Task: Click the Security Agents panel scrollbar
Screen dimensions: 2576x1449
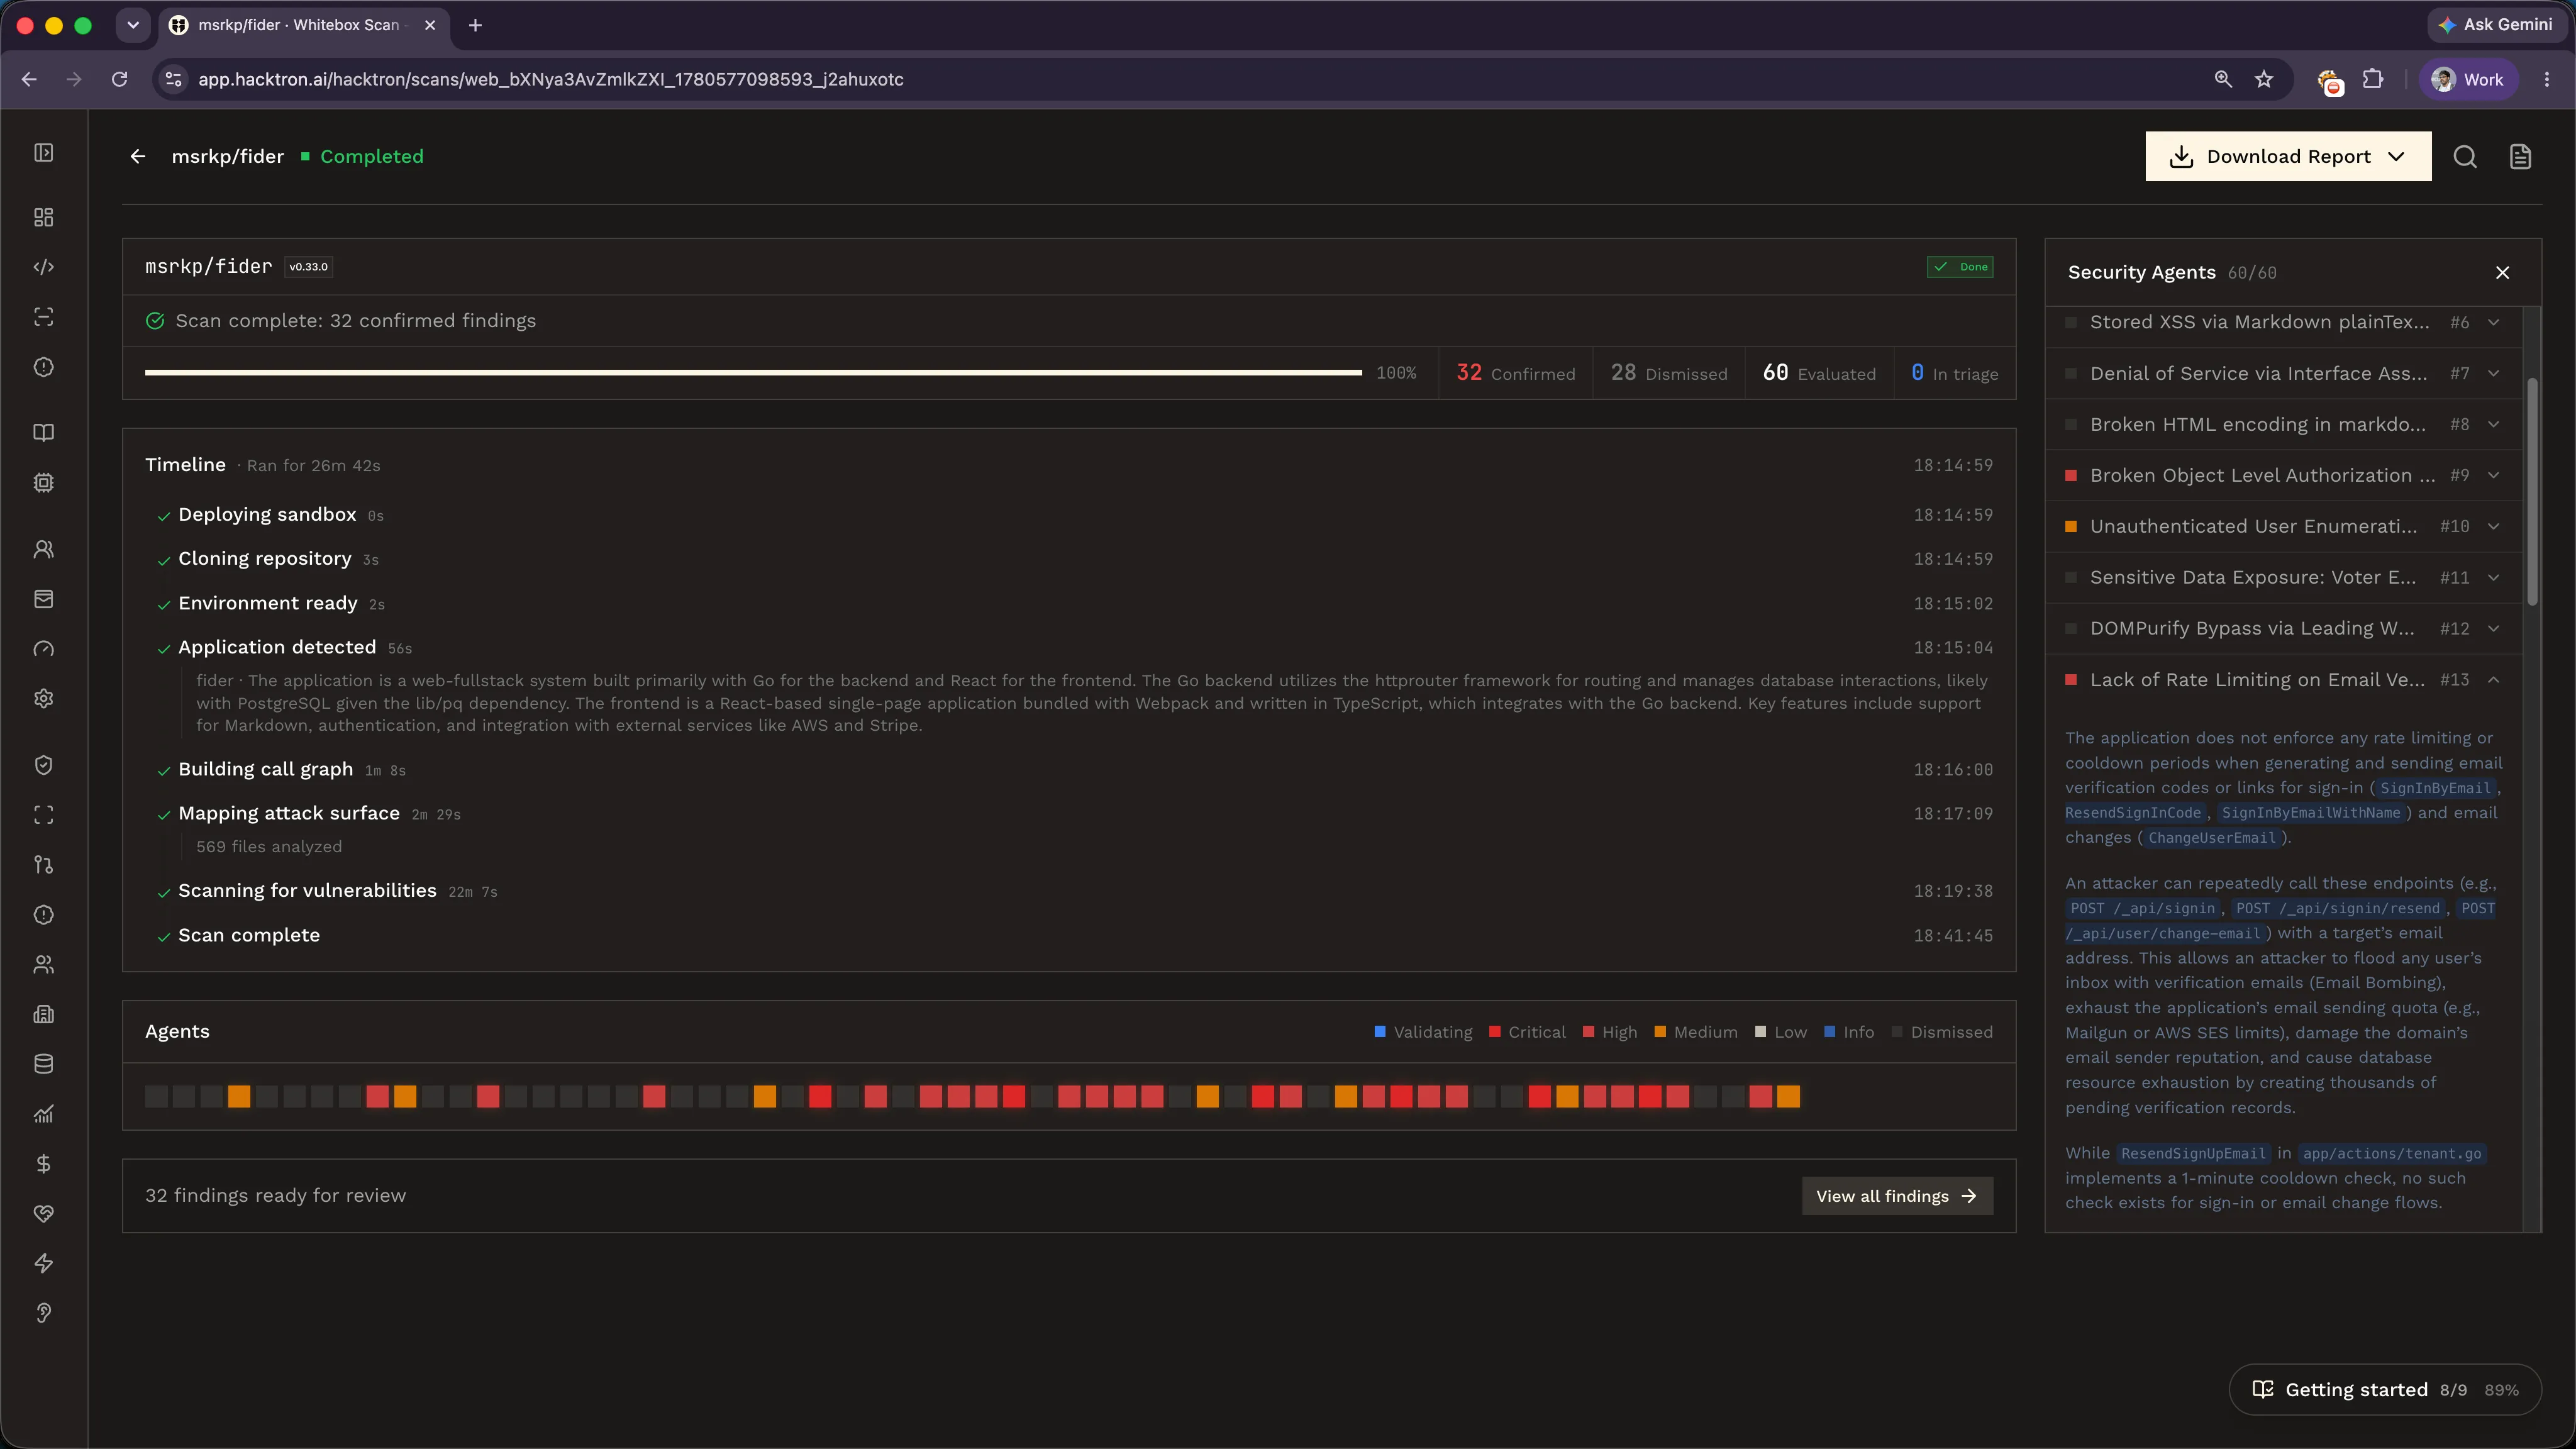Action: 2532,491
